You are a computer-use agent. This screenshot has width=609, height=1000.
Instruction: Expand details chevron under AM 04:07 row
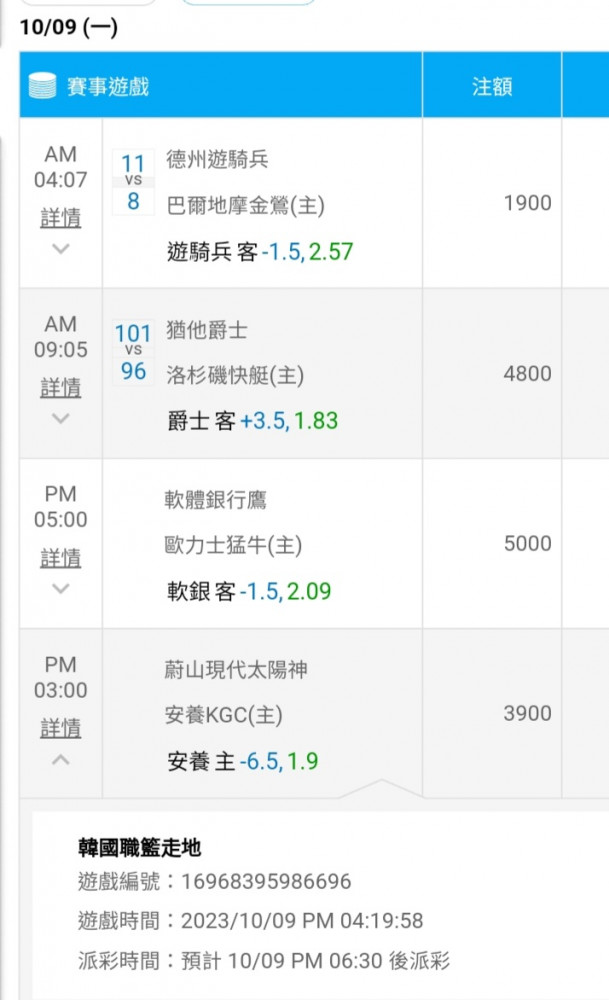[61, 249]
